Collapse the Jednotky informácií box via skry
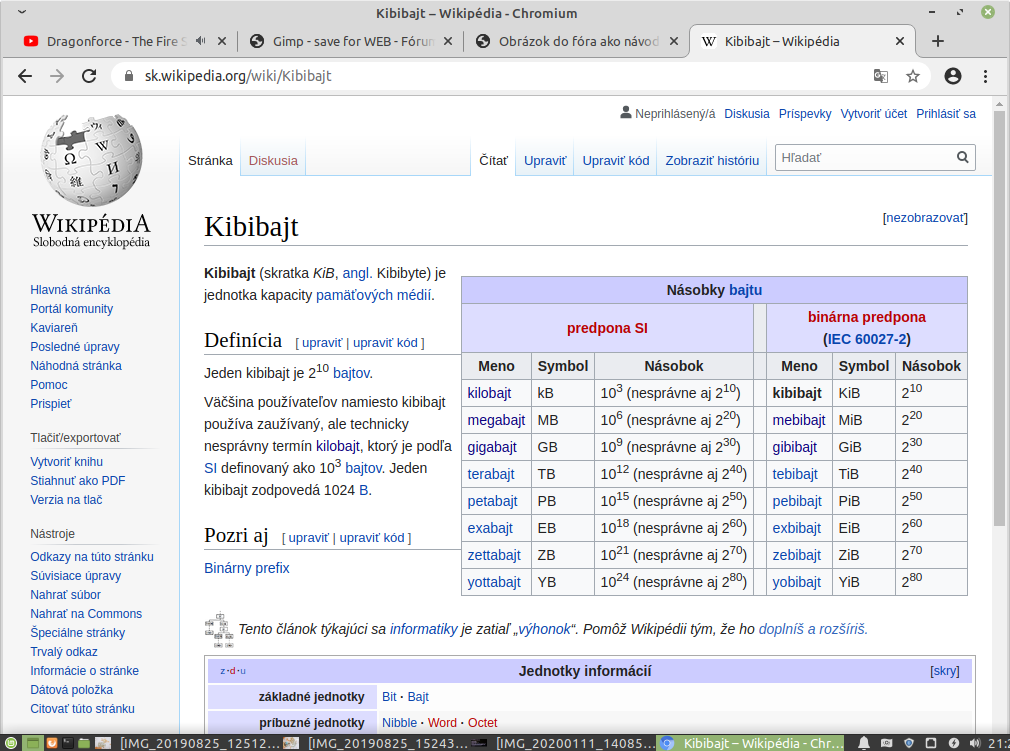 [x=944, y=671]
